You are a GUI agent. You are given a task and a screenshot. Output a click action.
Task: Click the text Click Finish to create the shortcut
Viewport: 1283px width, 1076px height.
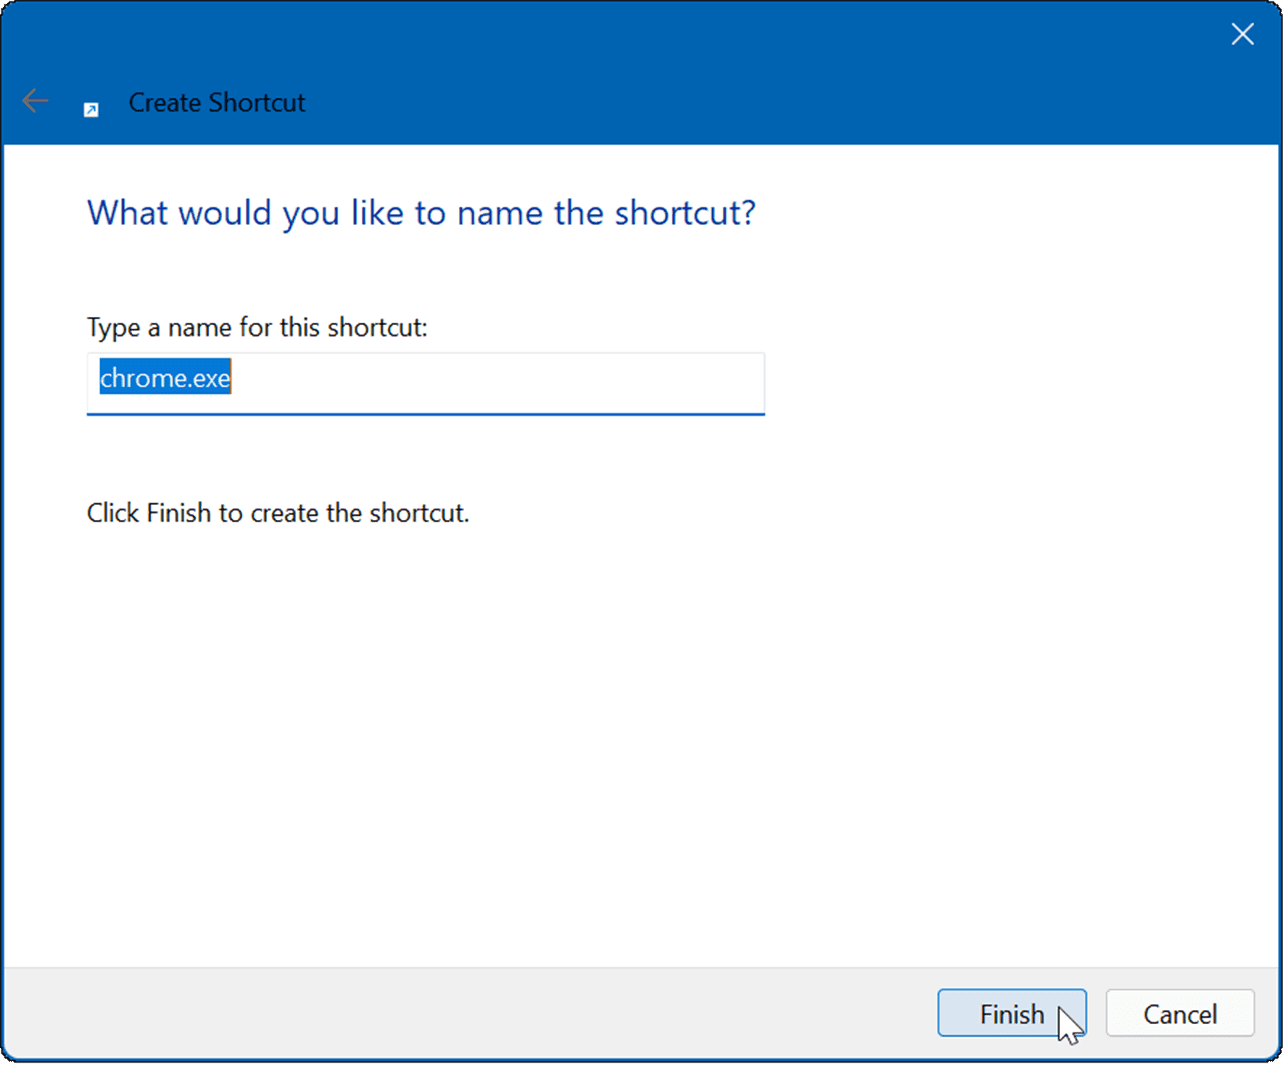click(x=278, y=512)
